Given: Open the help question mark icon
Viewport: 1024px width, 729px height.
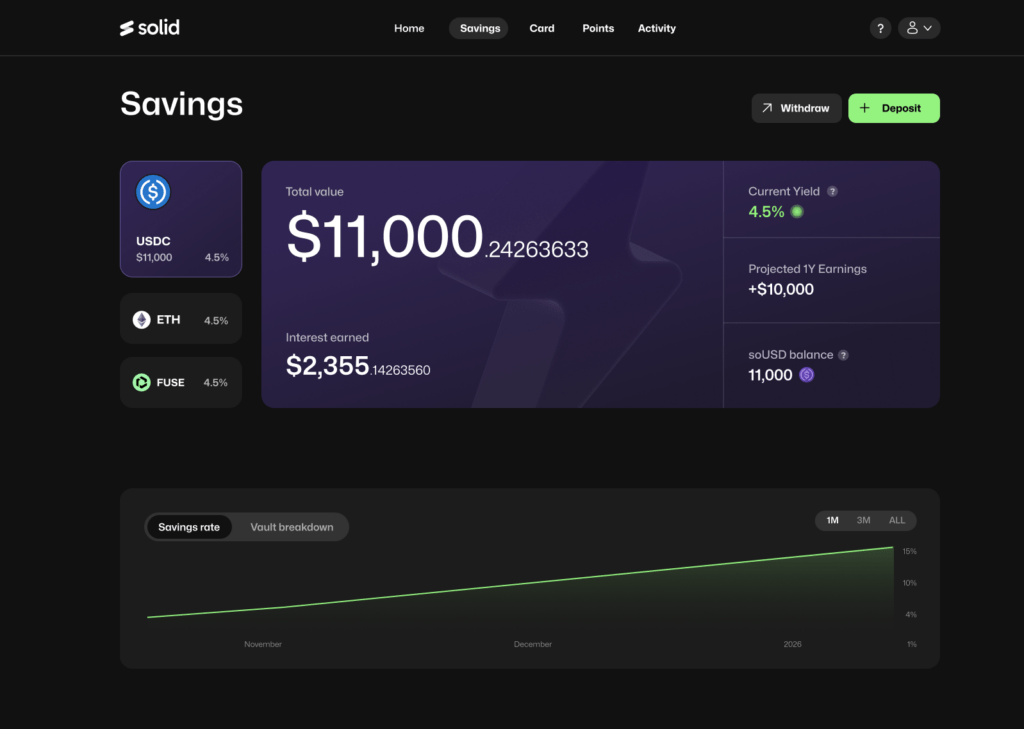Looking at the screenshot, I should [880, 28].
